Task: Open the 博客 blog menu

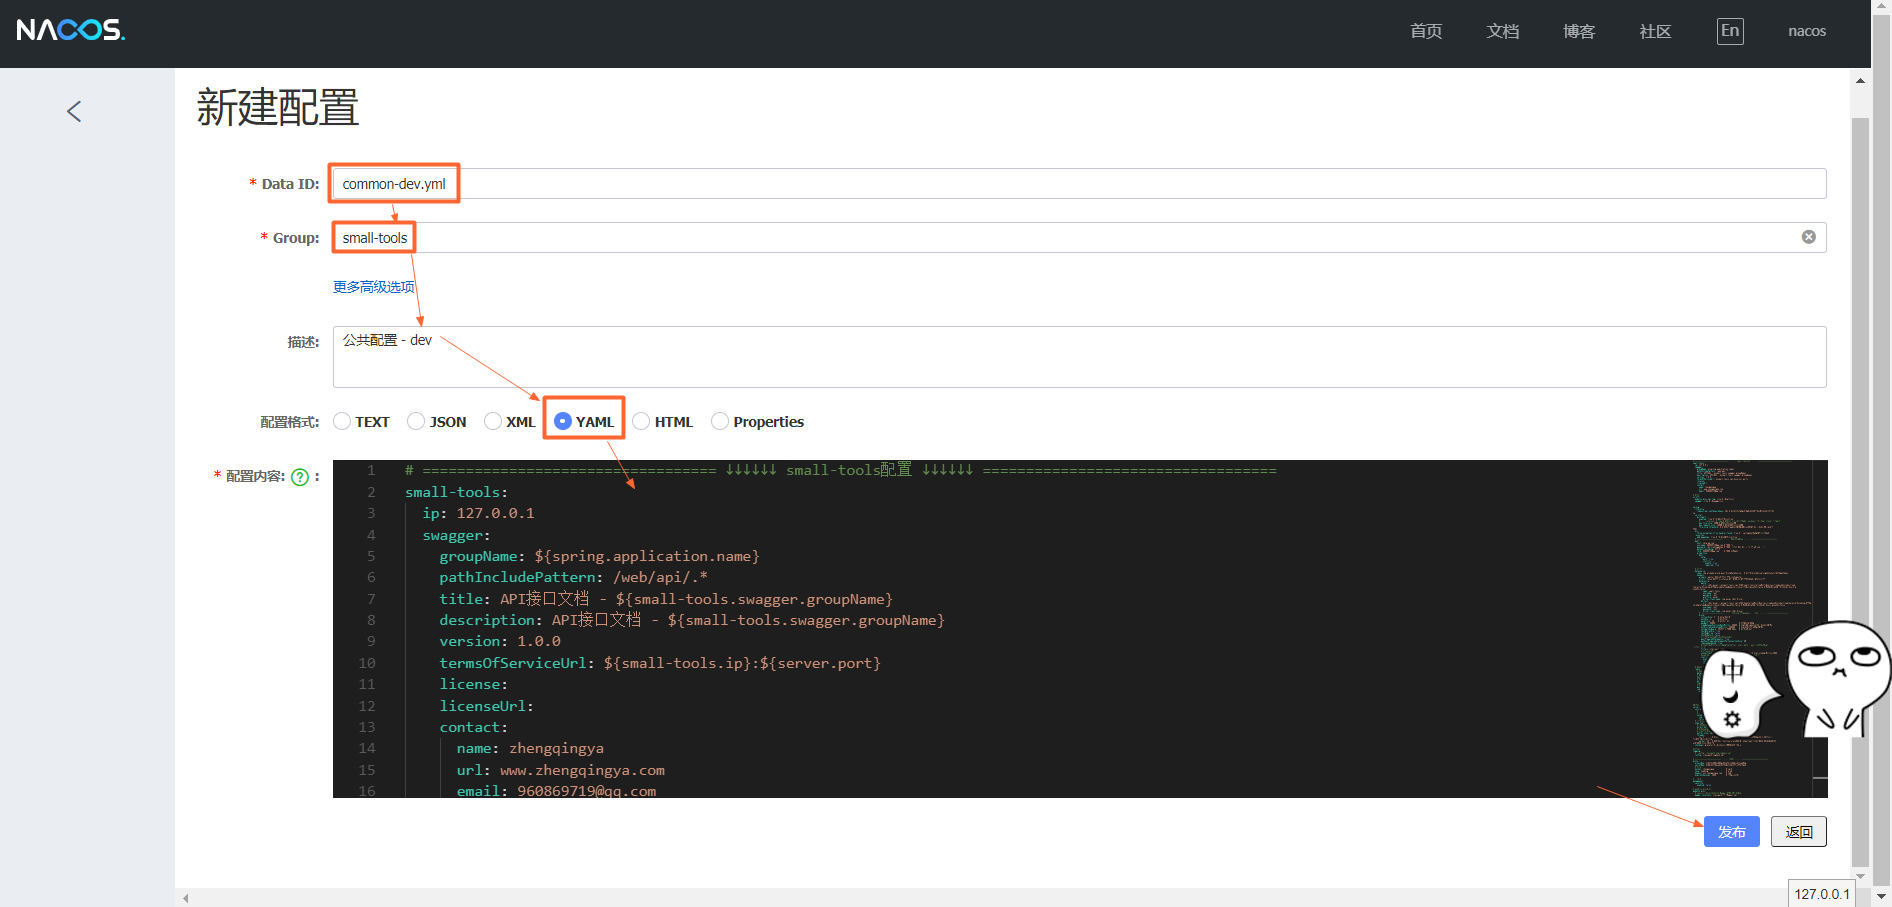Action: pos(1579,31)
